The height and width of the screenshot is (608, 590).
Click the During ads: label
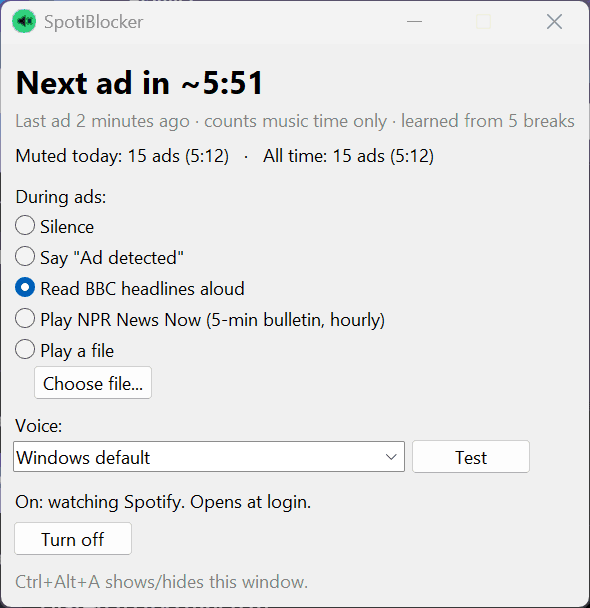(61, 197)
